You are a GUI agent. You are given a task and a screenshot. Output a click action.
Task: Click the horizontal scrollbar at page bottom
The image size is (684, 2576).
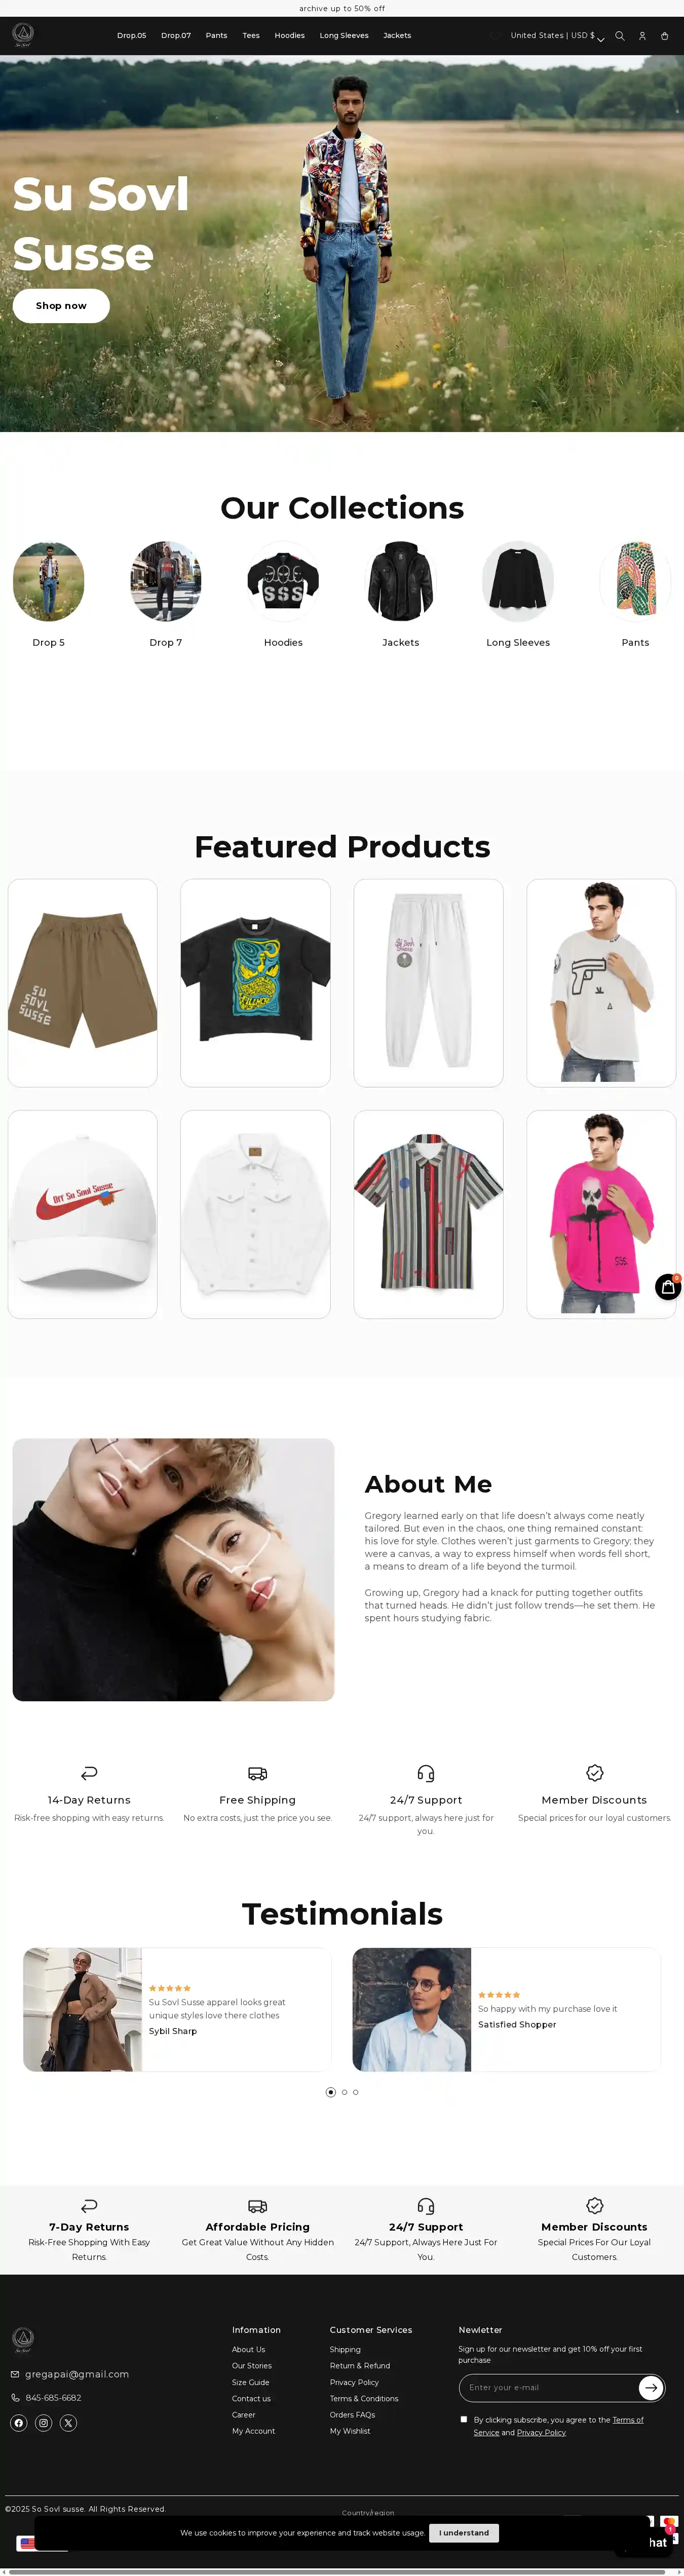point(336,2571)
